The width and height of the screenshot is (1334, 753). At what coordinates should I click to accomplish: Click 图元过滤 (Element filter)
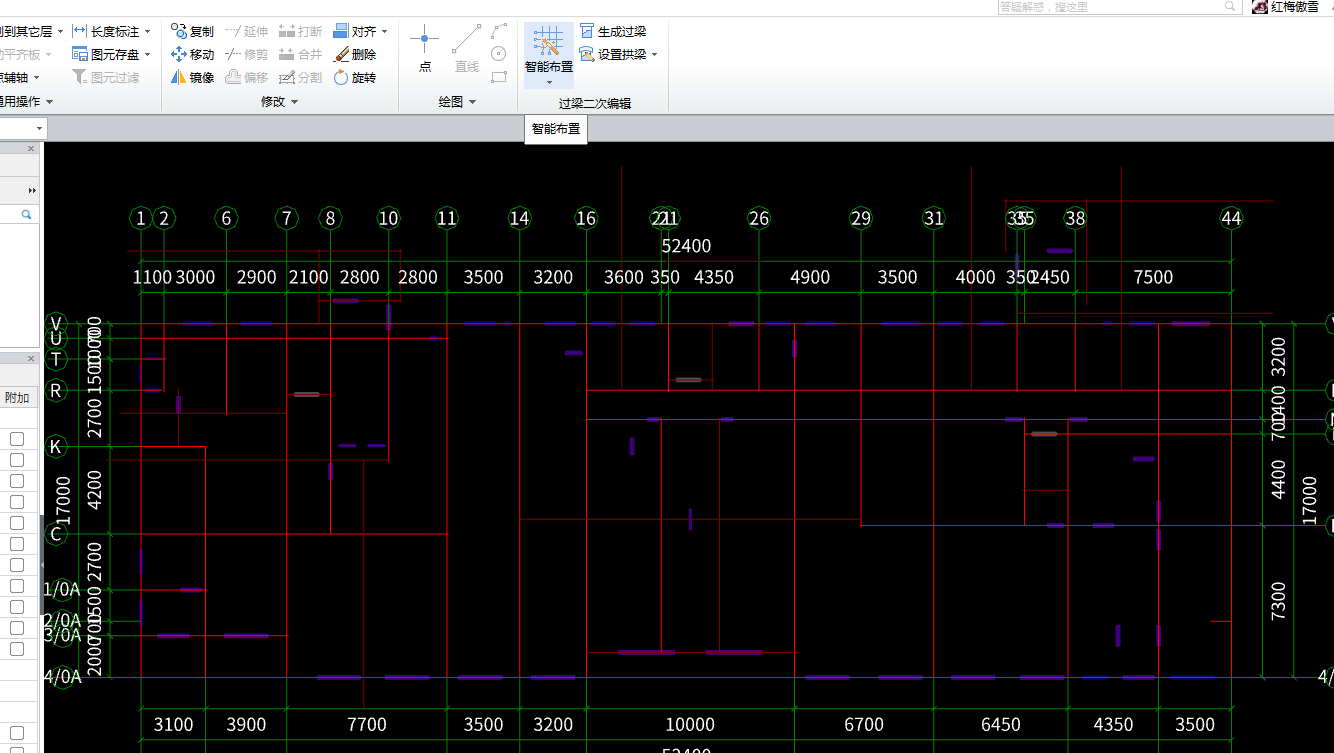(106, 77)
